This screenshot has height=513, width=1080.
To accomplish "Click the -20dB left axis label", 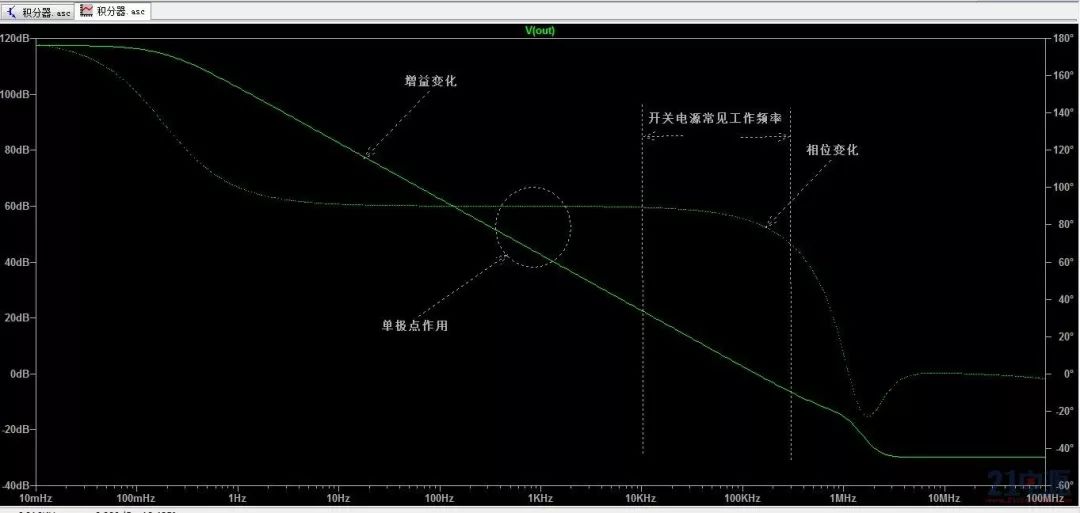I will [16, 430].
